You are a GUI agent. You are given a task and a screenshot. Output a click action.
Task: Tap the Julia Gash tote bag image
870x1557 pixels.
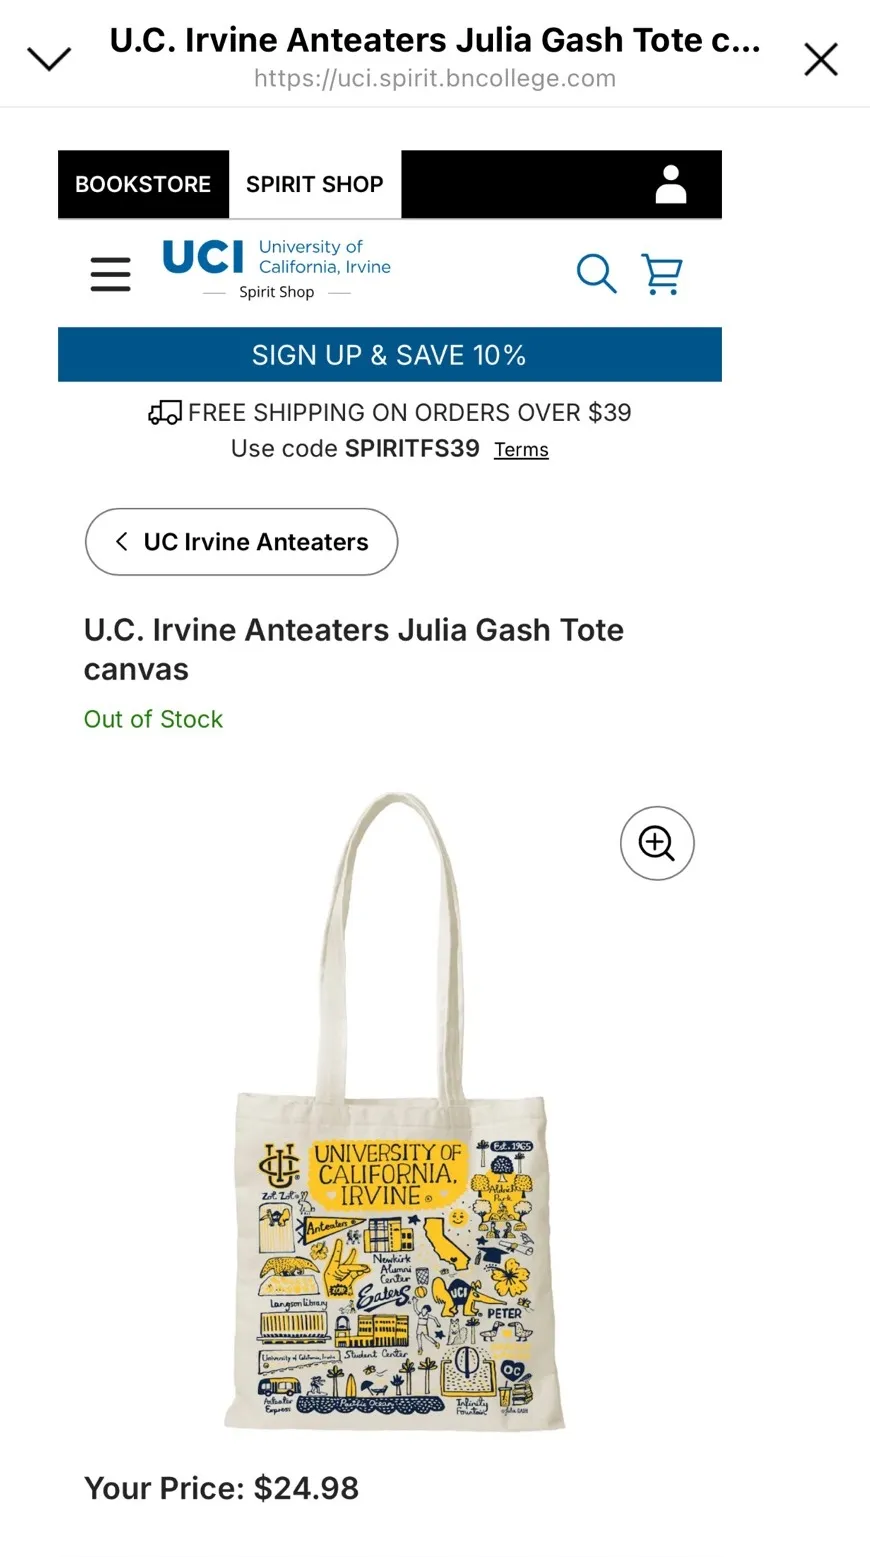coord(395,1111)
